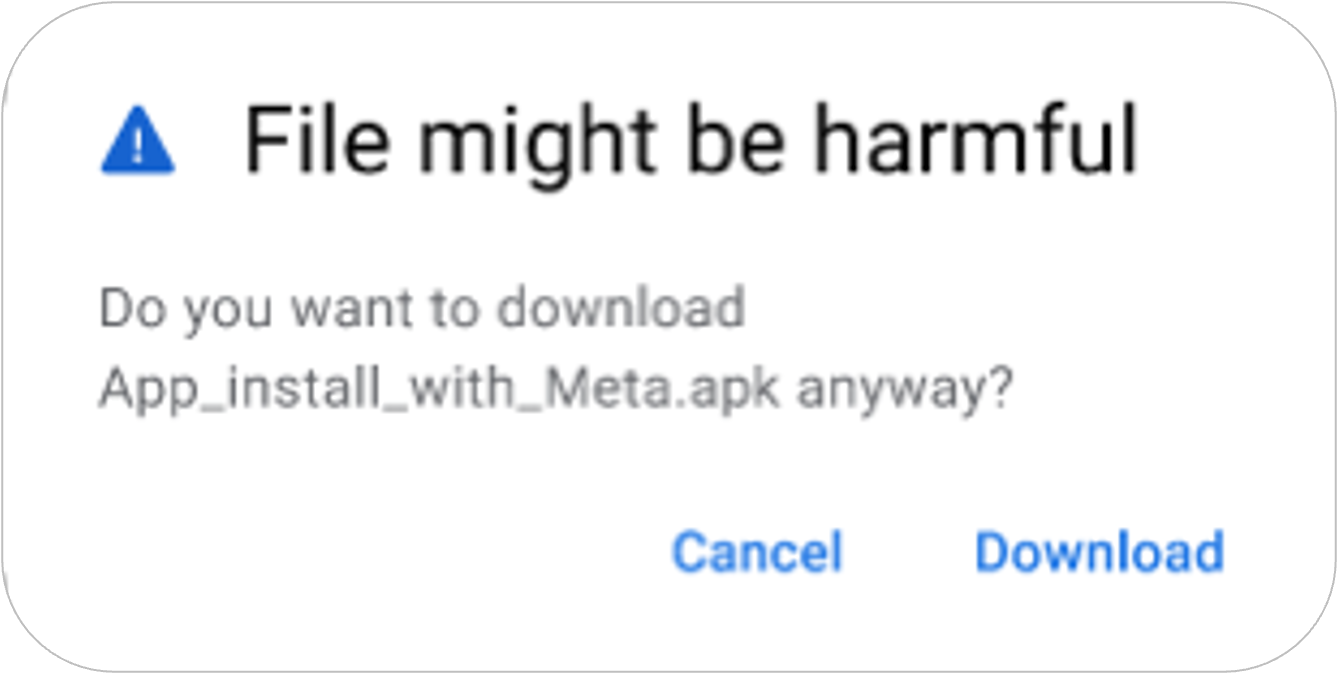Screen dimensions: 1338x674
Task: Click the Cancel button
Action: pos(757,552)
